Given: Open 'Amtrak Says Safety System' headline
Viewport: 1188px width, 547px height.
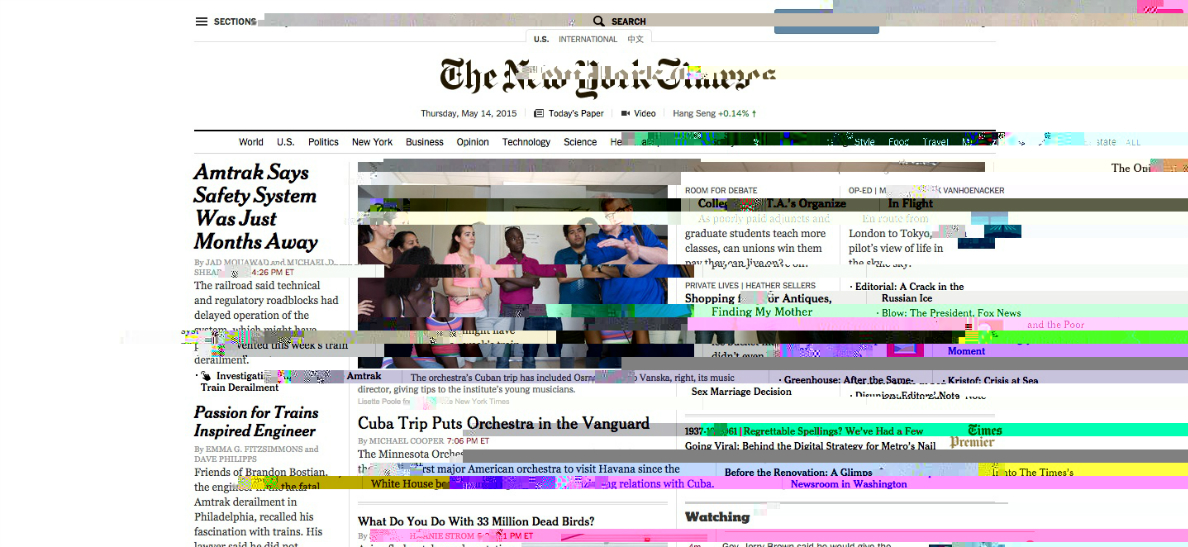Looking at the screenshot, I should (x=255, y=207).
